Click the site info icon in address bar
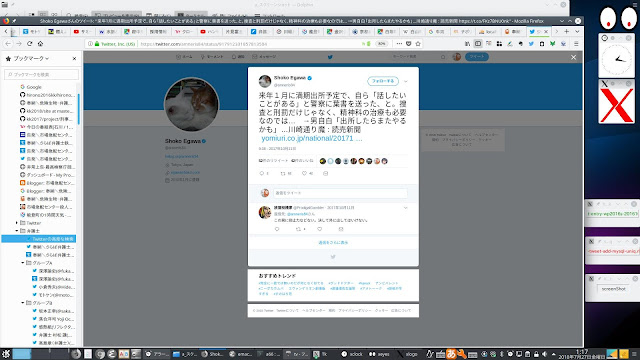 90,44
